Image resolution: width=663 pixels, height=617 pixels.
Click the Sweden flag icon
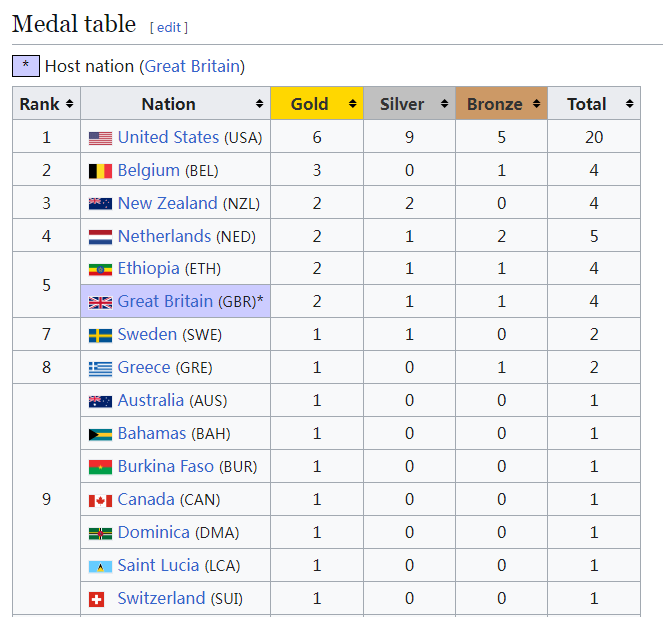click(100, 336)
